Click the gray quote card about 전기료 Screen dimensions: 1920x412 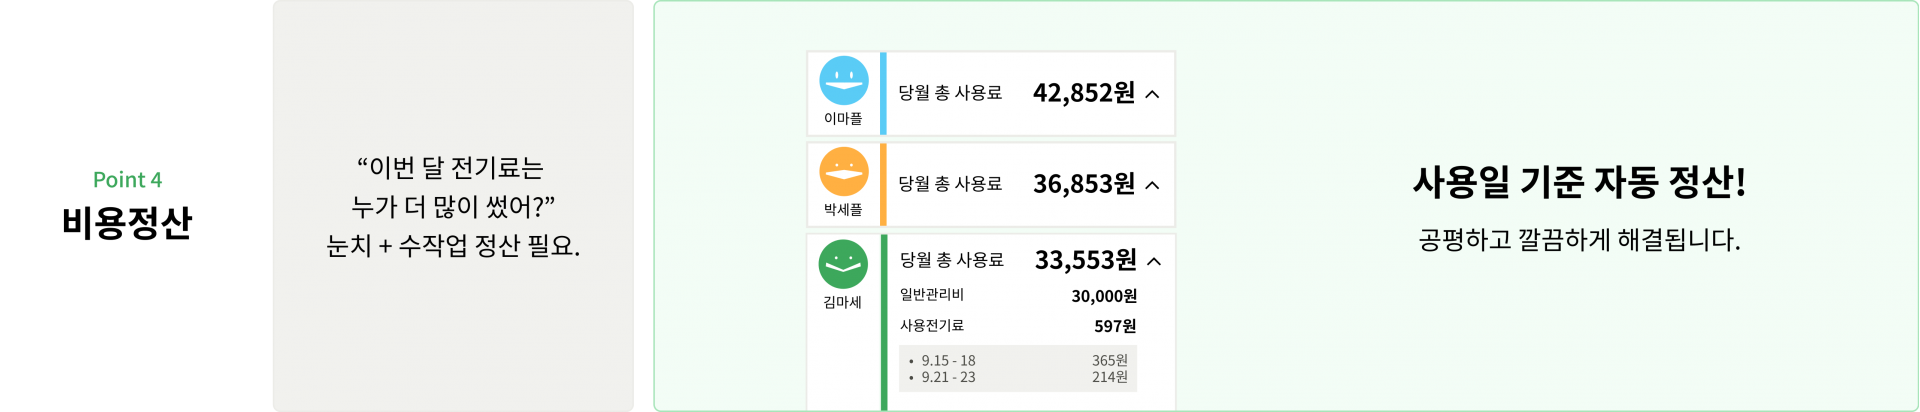[453, 206]
